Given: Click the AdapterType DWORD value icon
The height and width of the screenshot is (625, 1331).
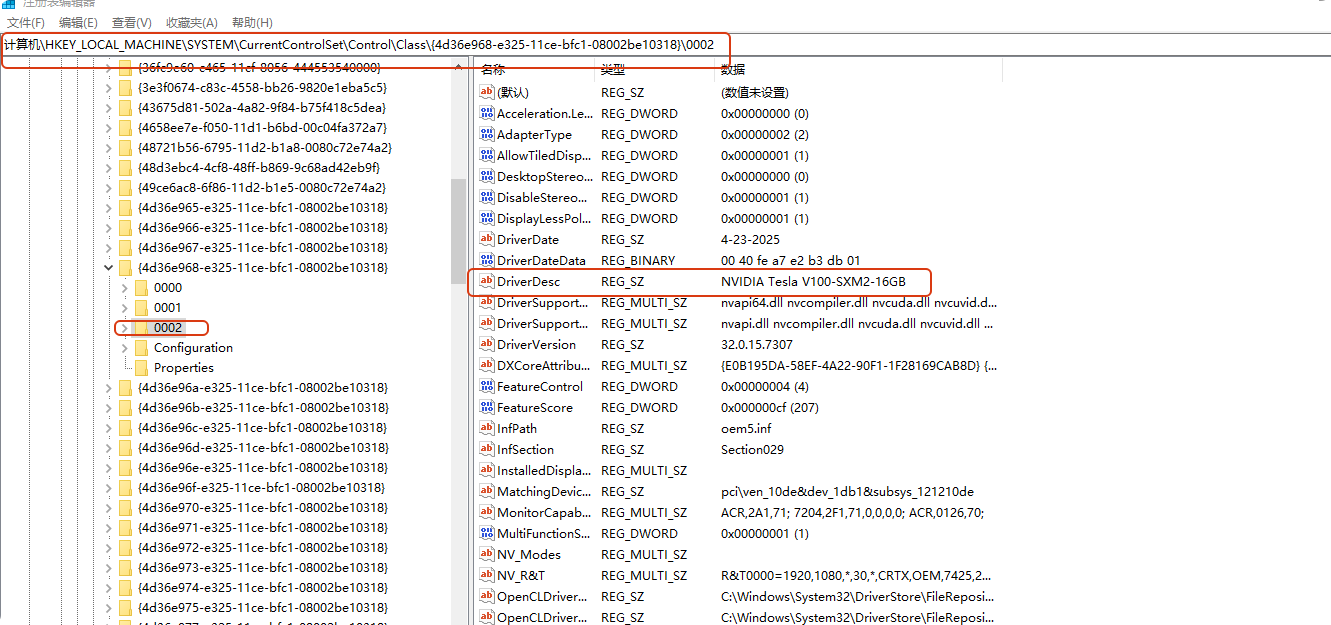Looking at the screenshot, I should pyautogui.click(x=487, y=135).
